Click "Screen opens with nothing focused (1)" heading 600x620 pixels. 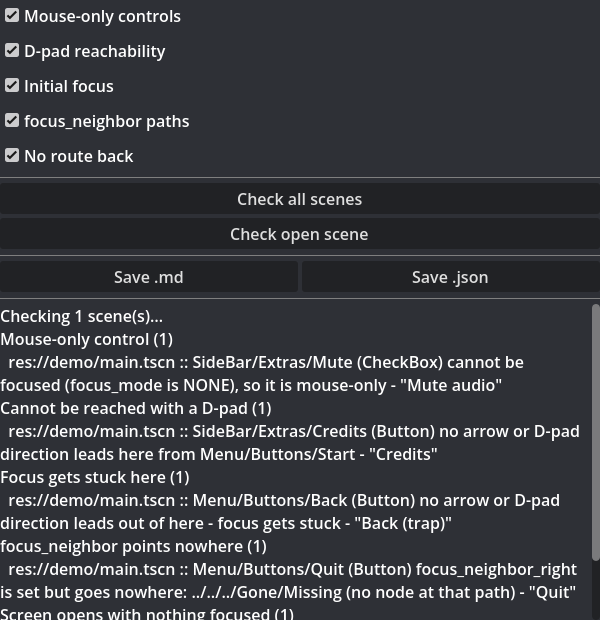coord(147,613)
